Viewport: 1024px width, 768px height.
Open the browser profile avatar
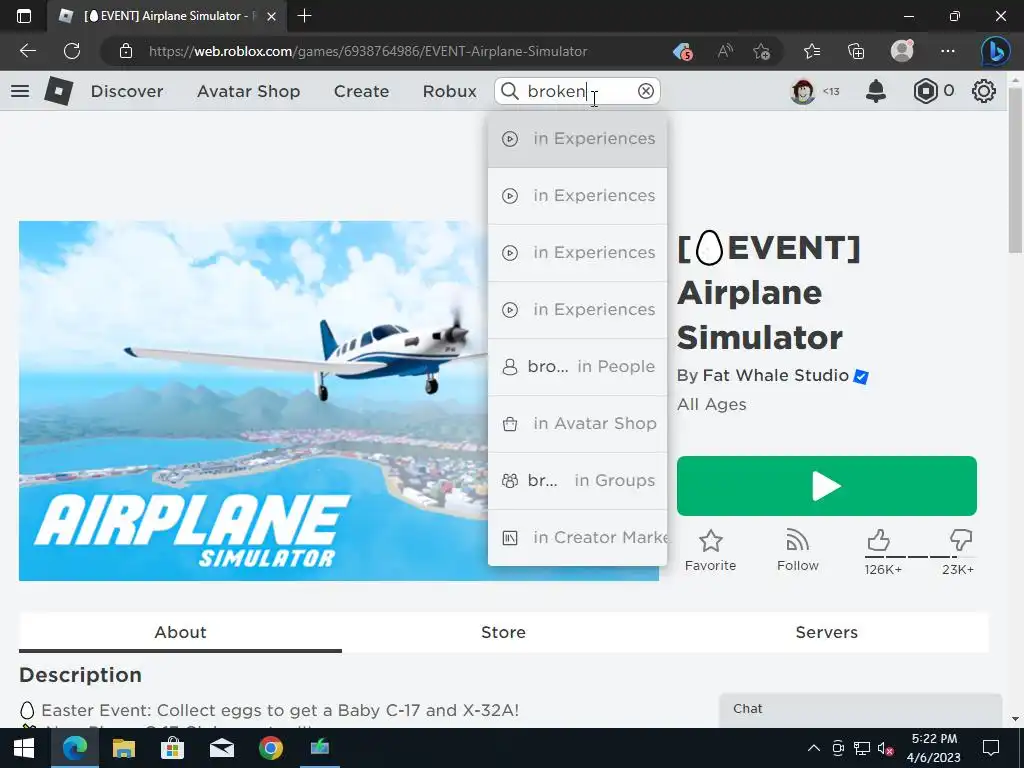[902, 51]
